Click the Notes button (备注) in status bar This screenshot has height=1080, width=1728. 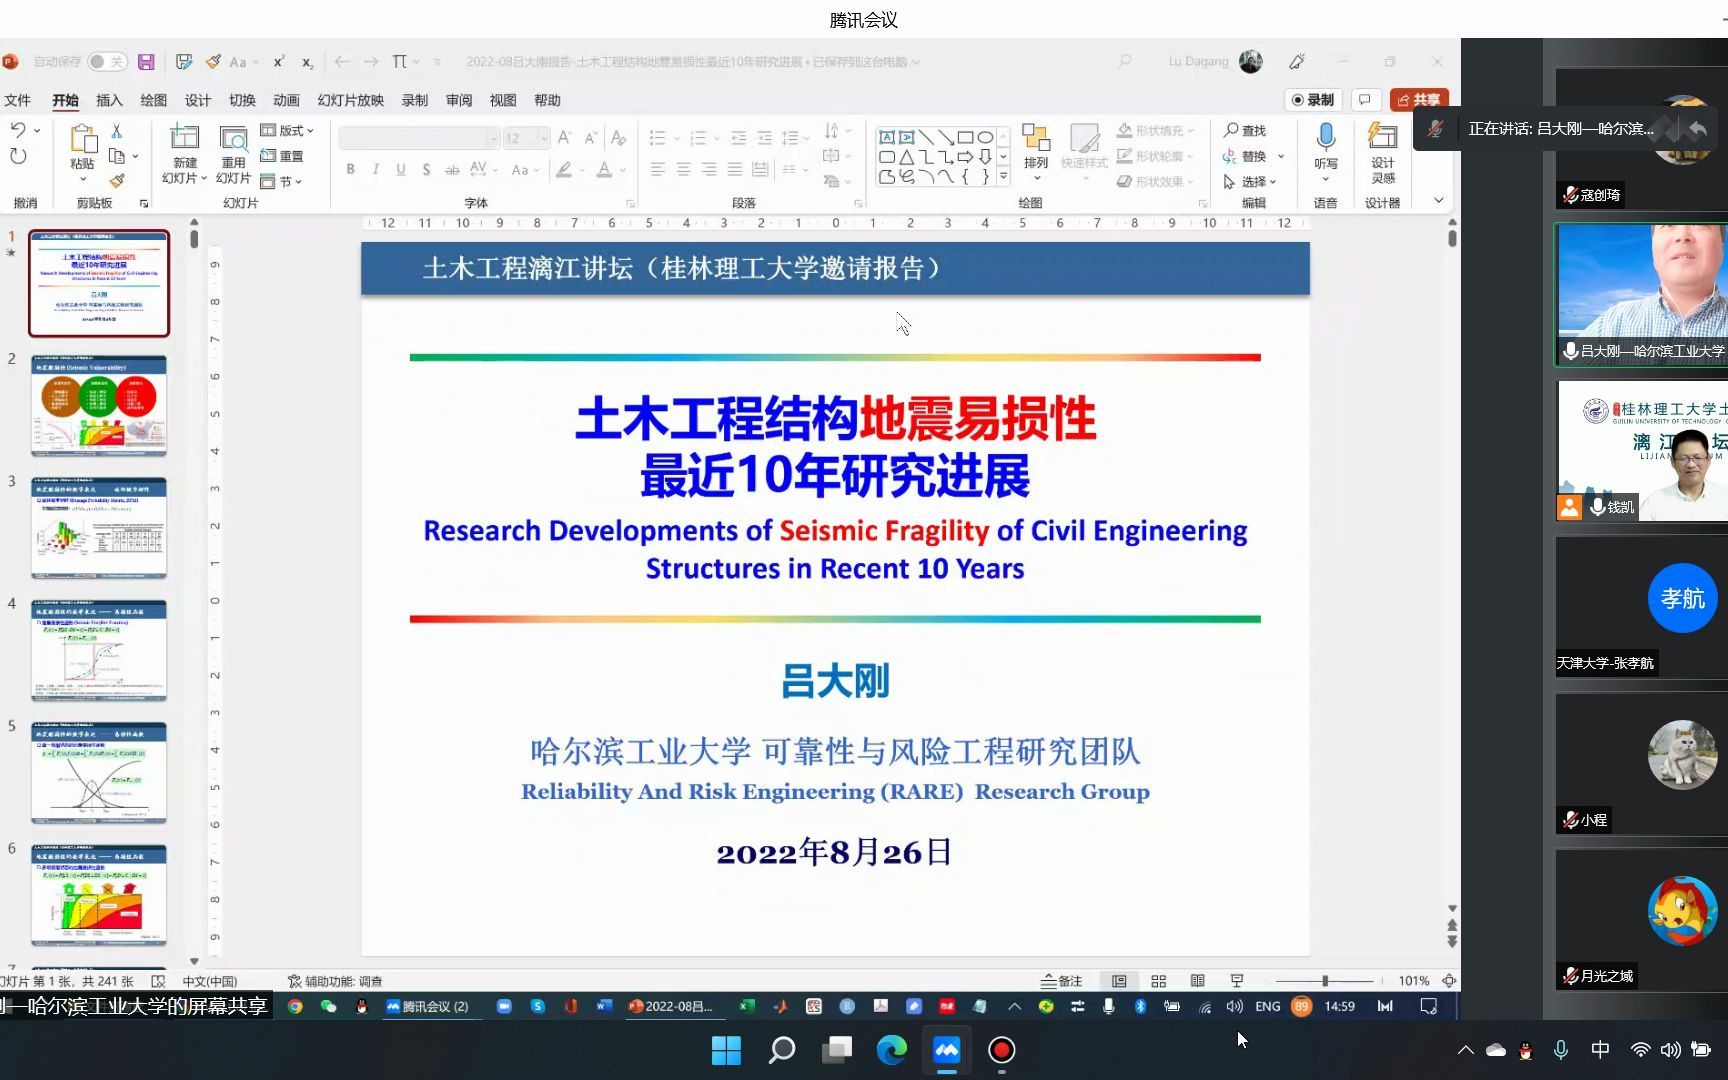[x=1061, y=981]
